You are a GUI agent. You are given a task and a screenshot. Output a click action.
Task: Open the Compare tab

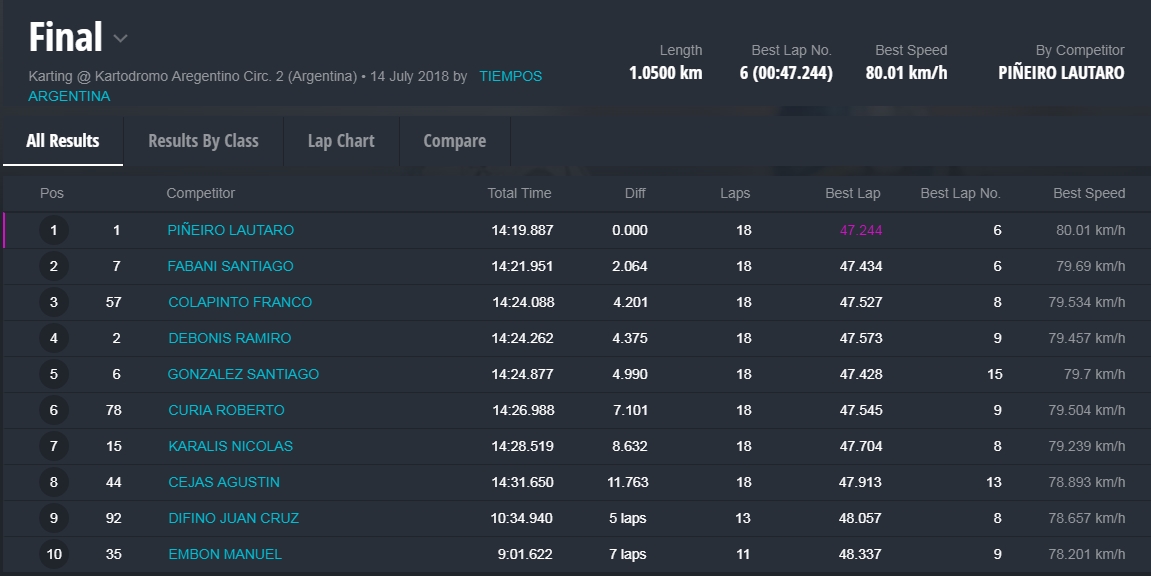(454, 141)
